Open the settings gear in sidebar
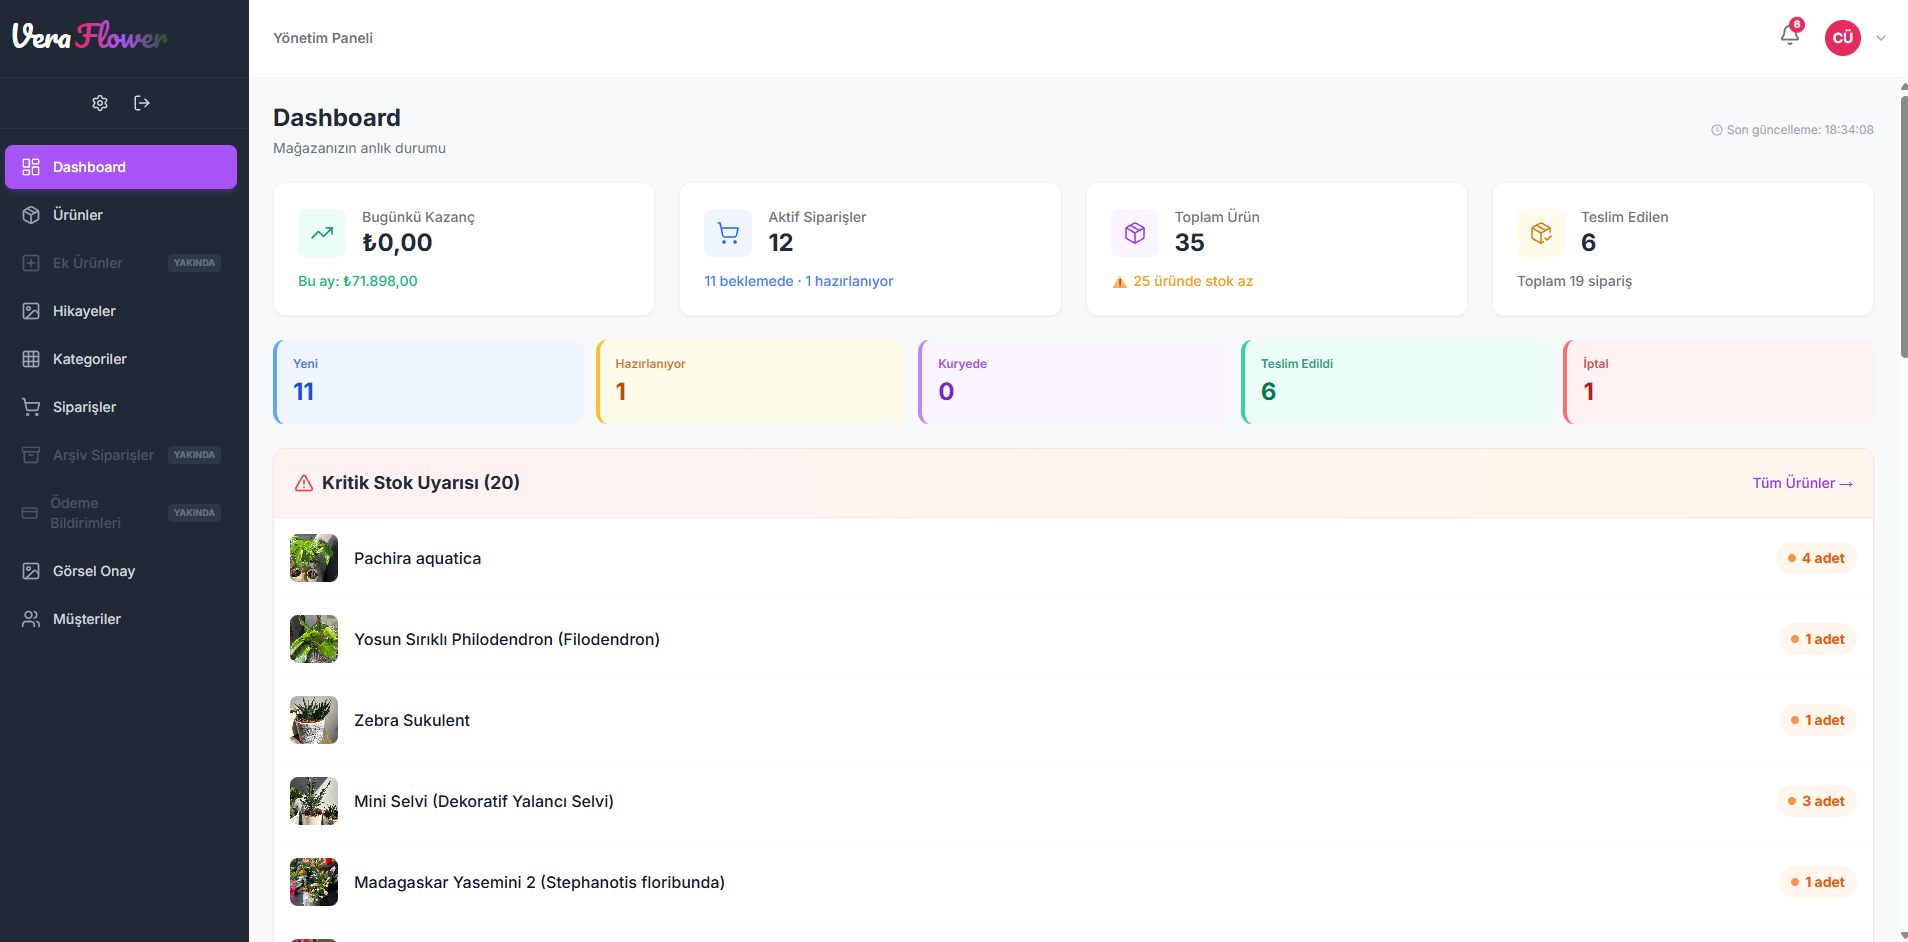1908x942 pixels. pyautogui.click(x=100, y=103)
